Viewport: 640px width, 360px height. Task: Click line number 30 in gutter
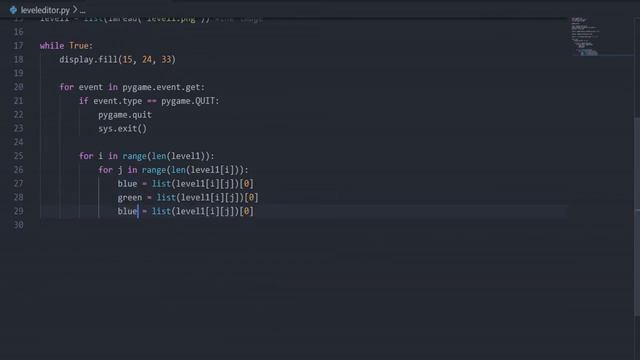click(18, 225)
